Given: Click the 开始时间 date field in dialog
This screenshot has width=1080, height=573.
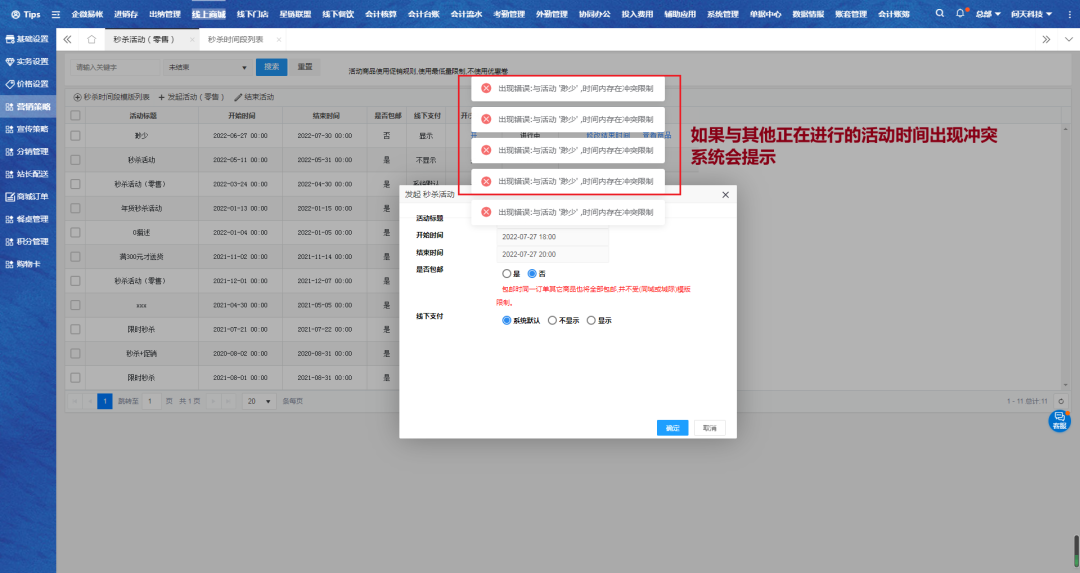Looking at the screenshot, I should (x=552, y=237).
